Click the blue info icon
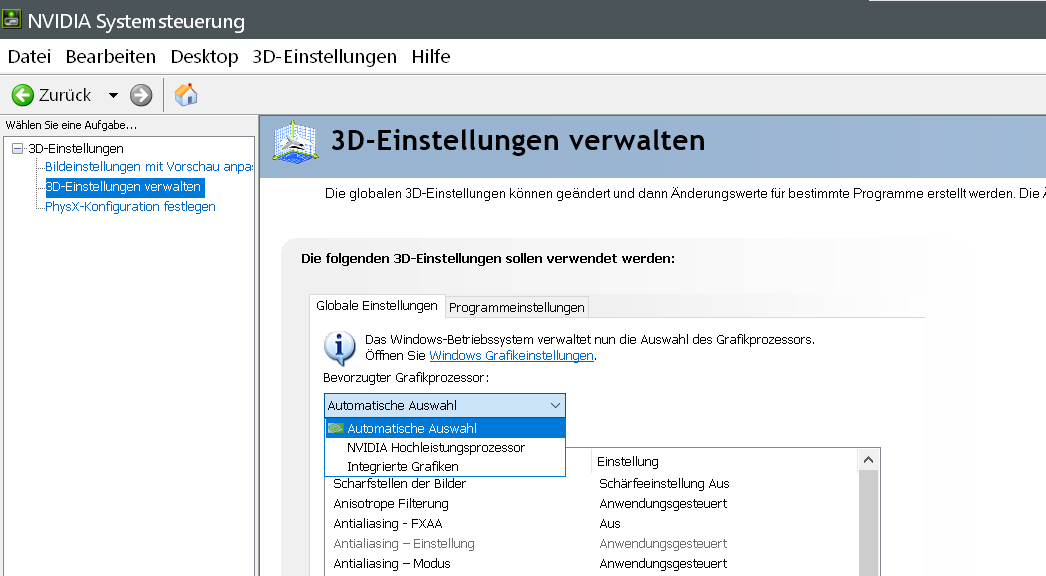 [340, 348]
